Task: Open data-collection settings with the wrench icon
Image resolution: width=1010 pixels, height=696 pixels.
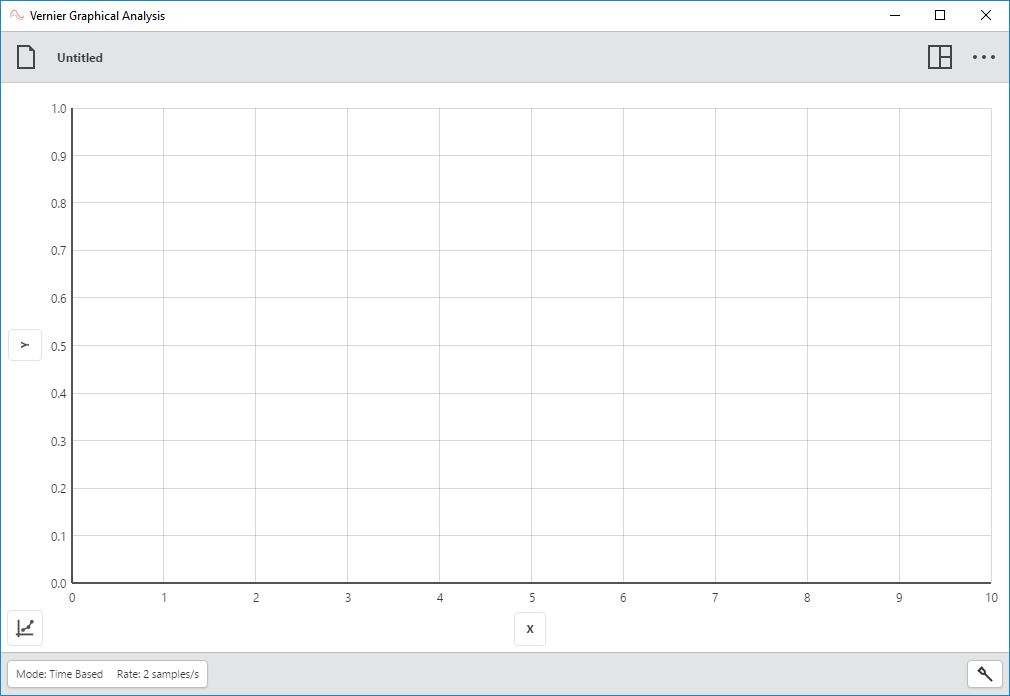Action: [985, 674]
